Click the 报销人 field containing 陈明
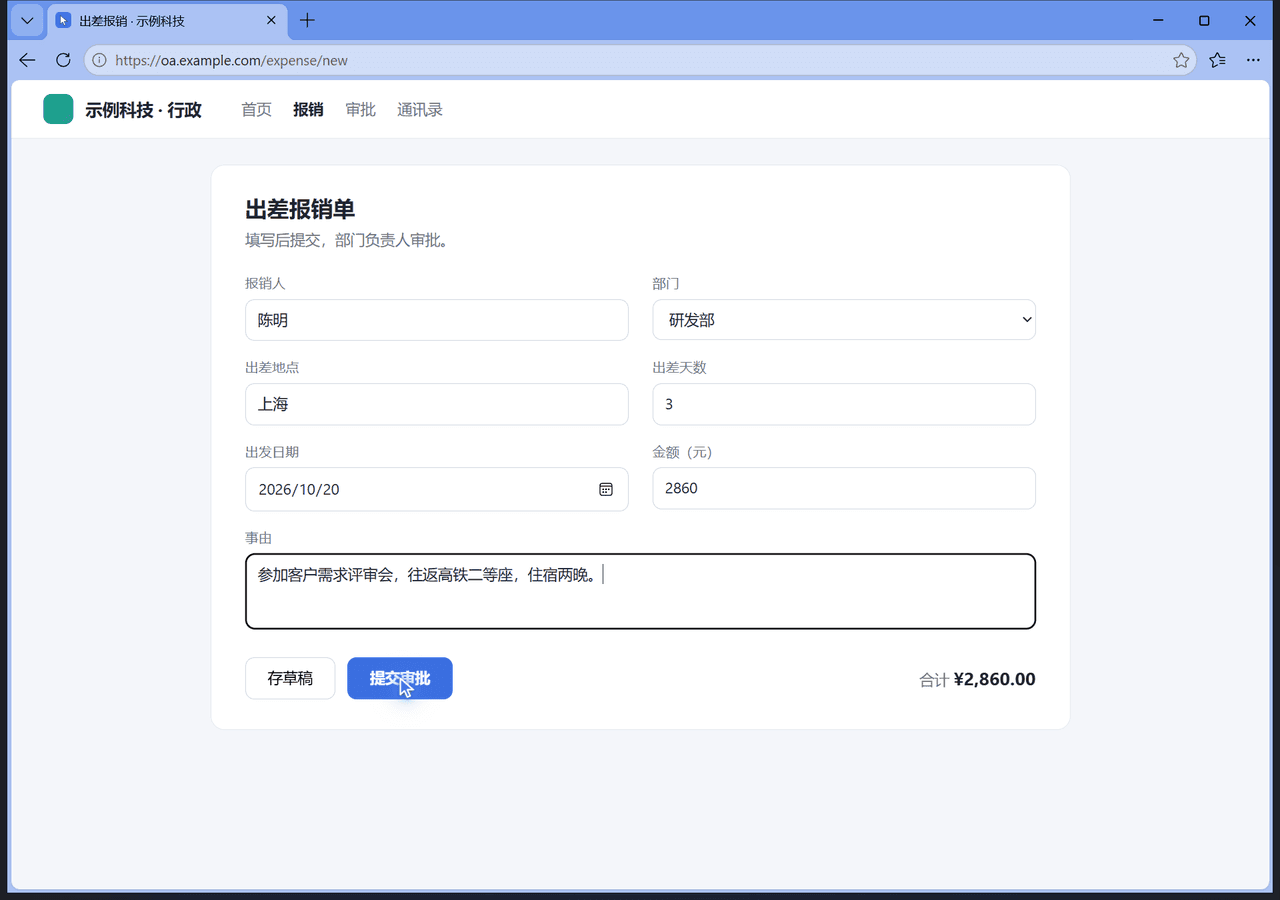Image resolution: width=1280 pixels, height=900 pixels. (437, 320)
